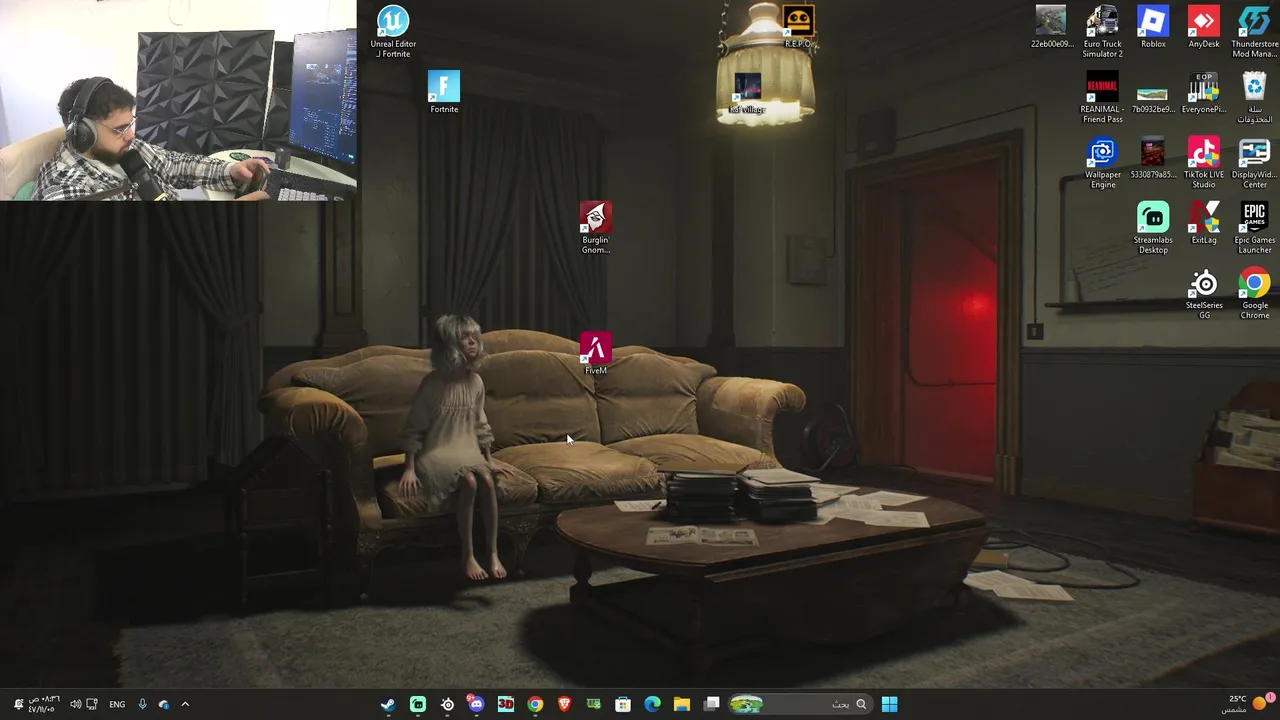Open the AnyDesk desktop shortcut
The image size is (1280, 720).
[x=1204, y=27]
